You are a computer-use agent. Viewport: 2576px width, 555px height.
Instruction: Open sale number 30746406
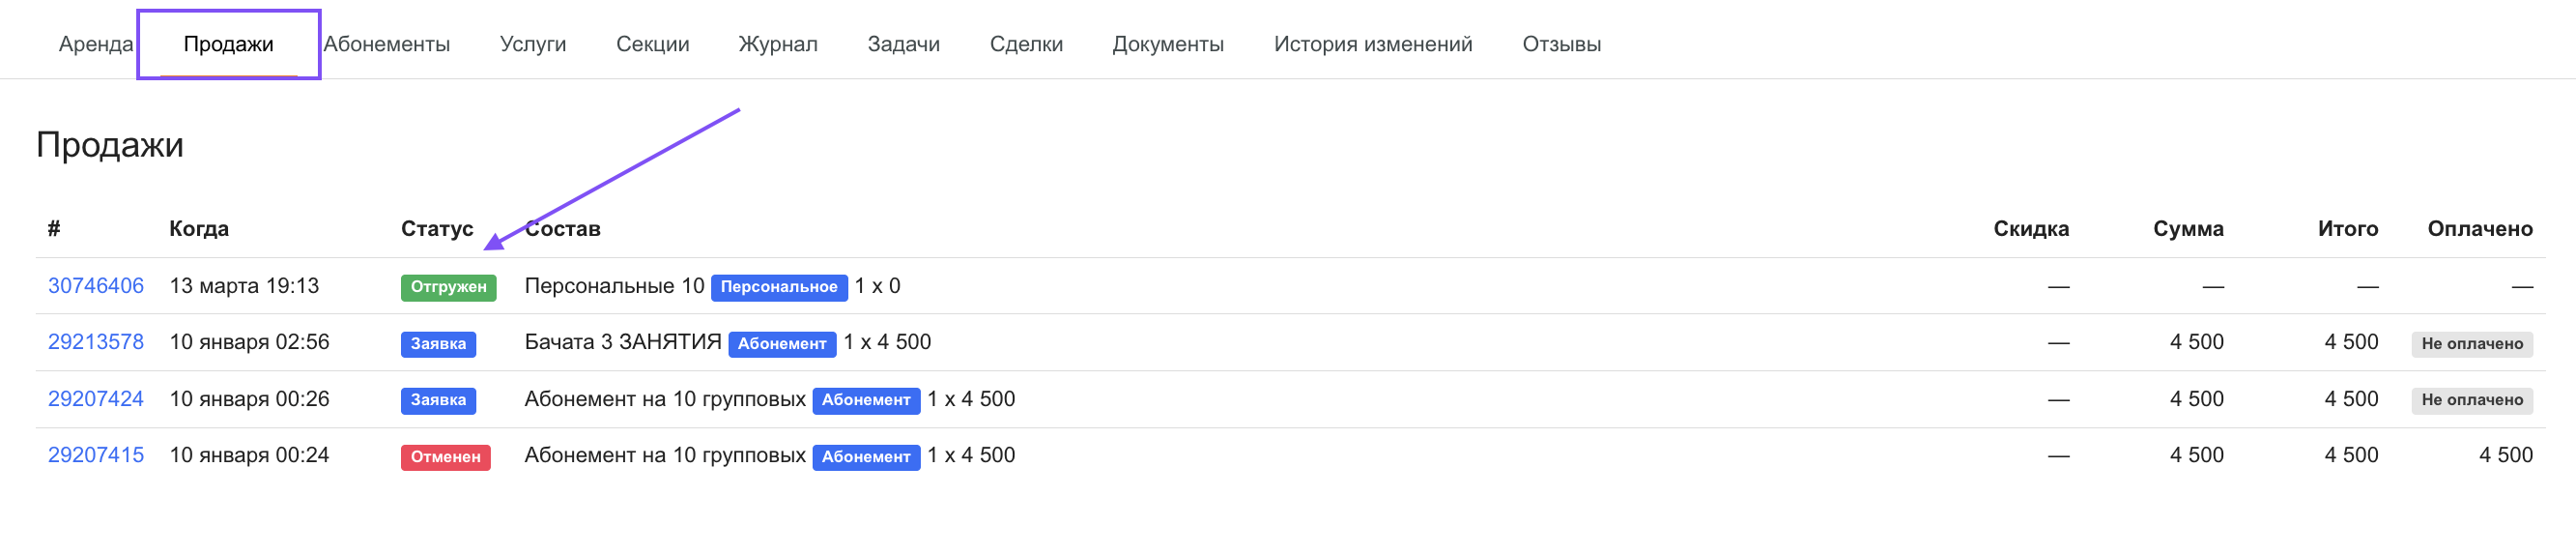tap(96, 286)
